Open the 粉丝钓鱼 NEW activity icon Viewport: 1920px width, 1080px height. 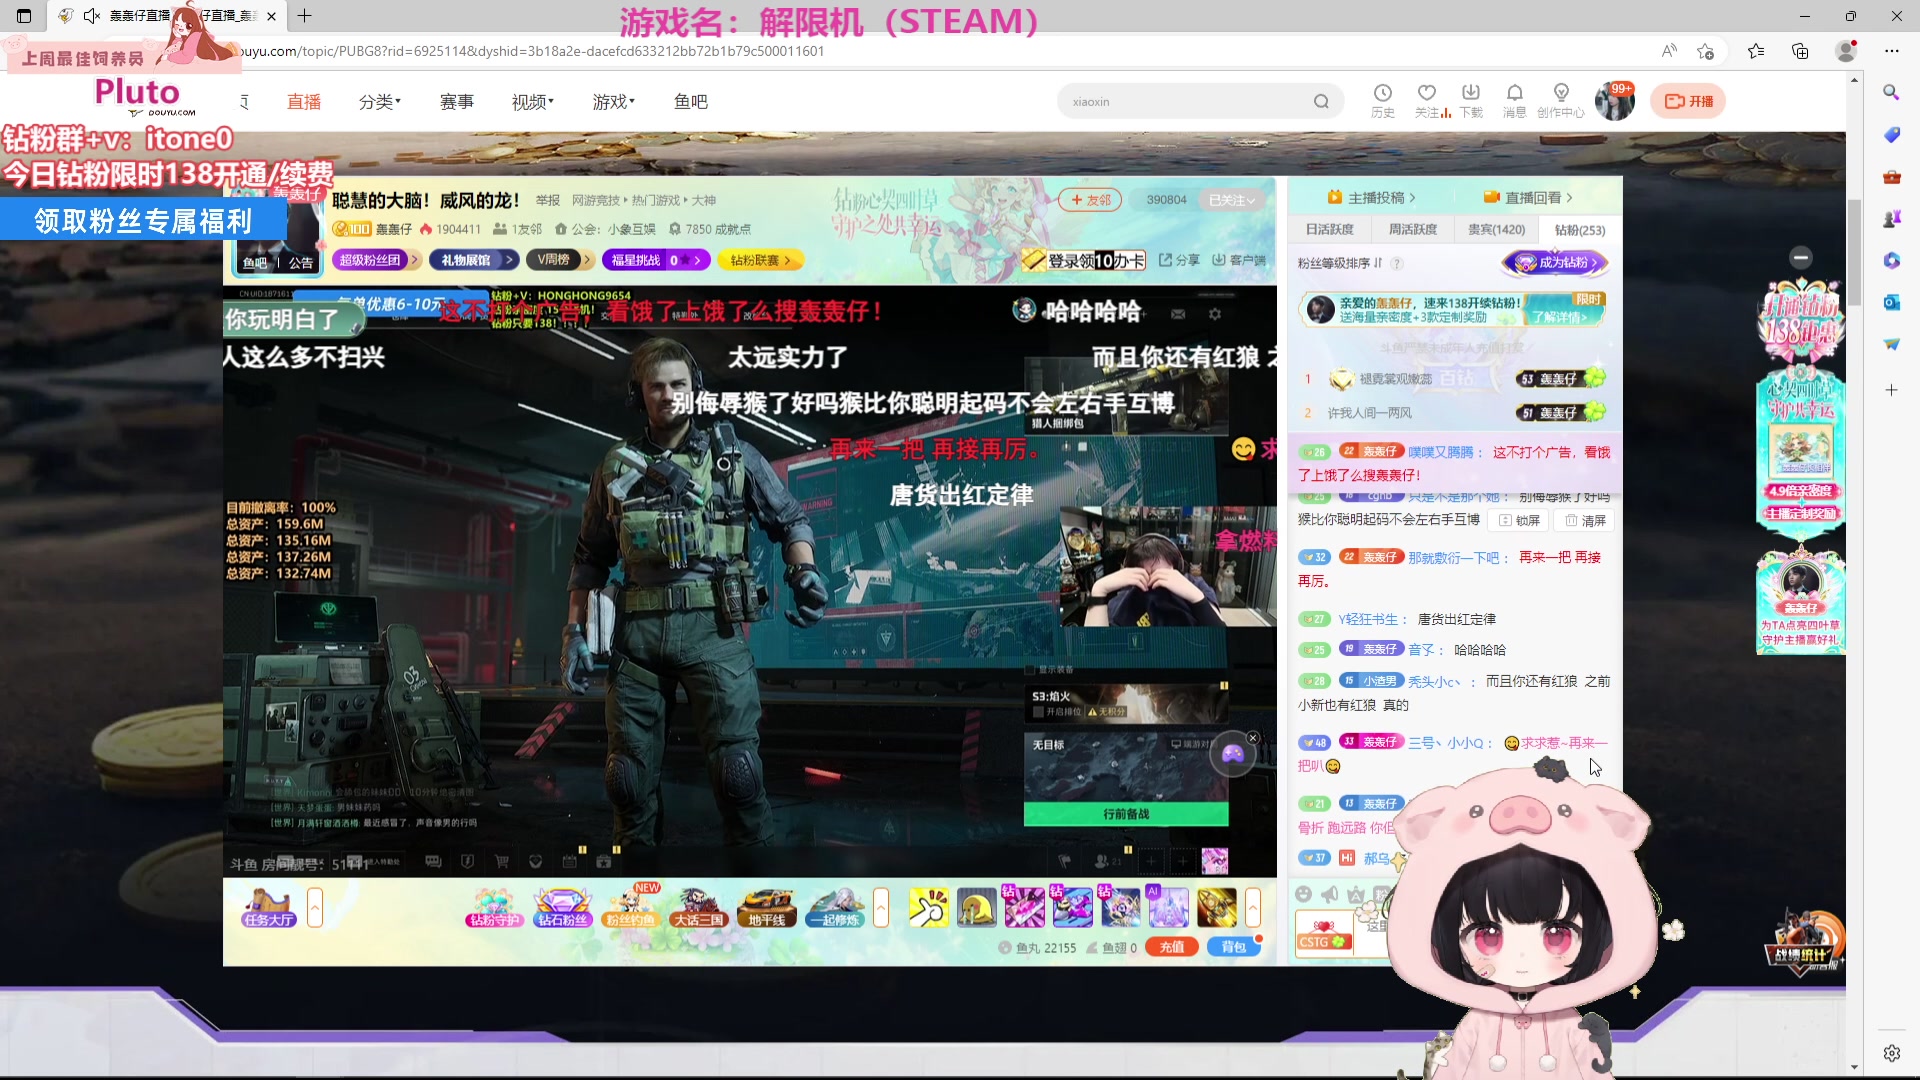point(630,906)
